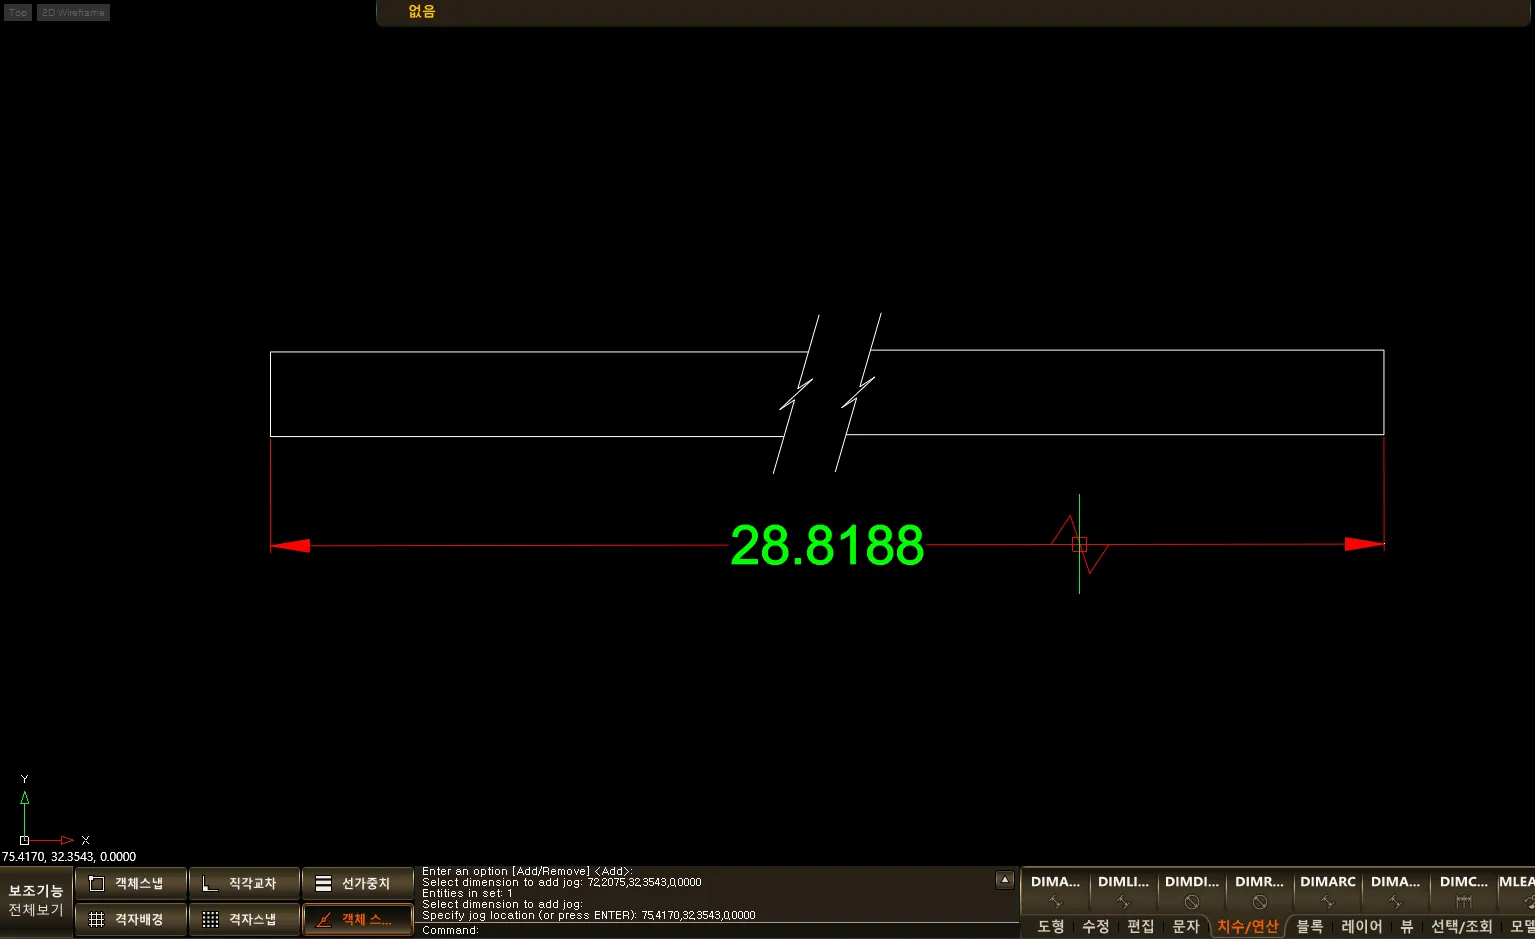Pick the DIMR... radius dimension tool
Screen dimensions: 1535x939
1259,890
